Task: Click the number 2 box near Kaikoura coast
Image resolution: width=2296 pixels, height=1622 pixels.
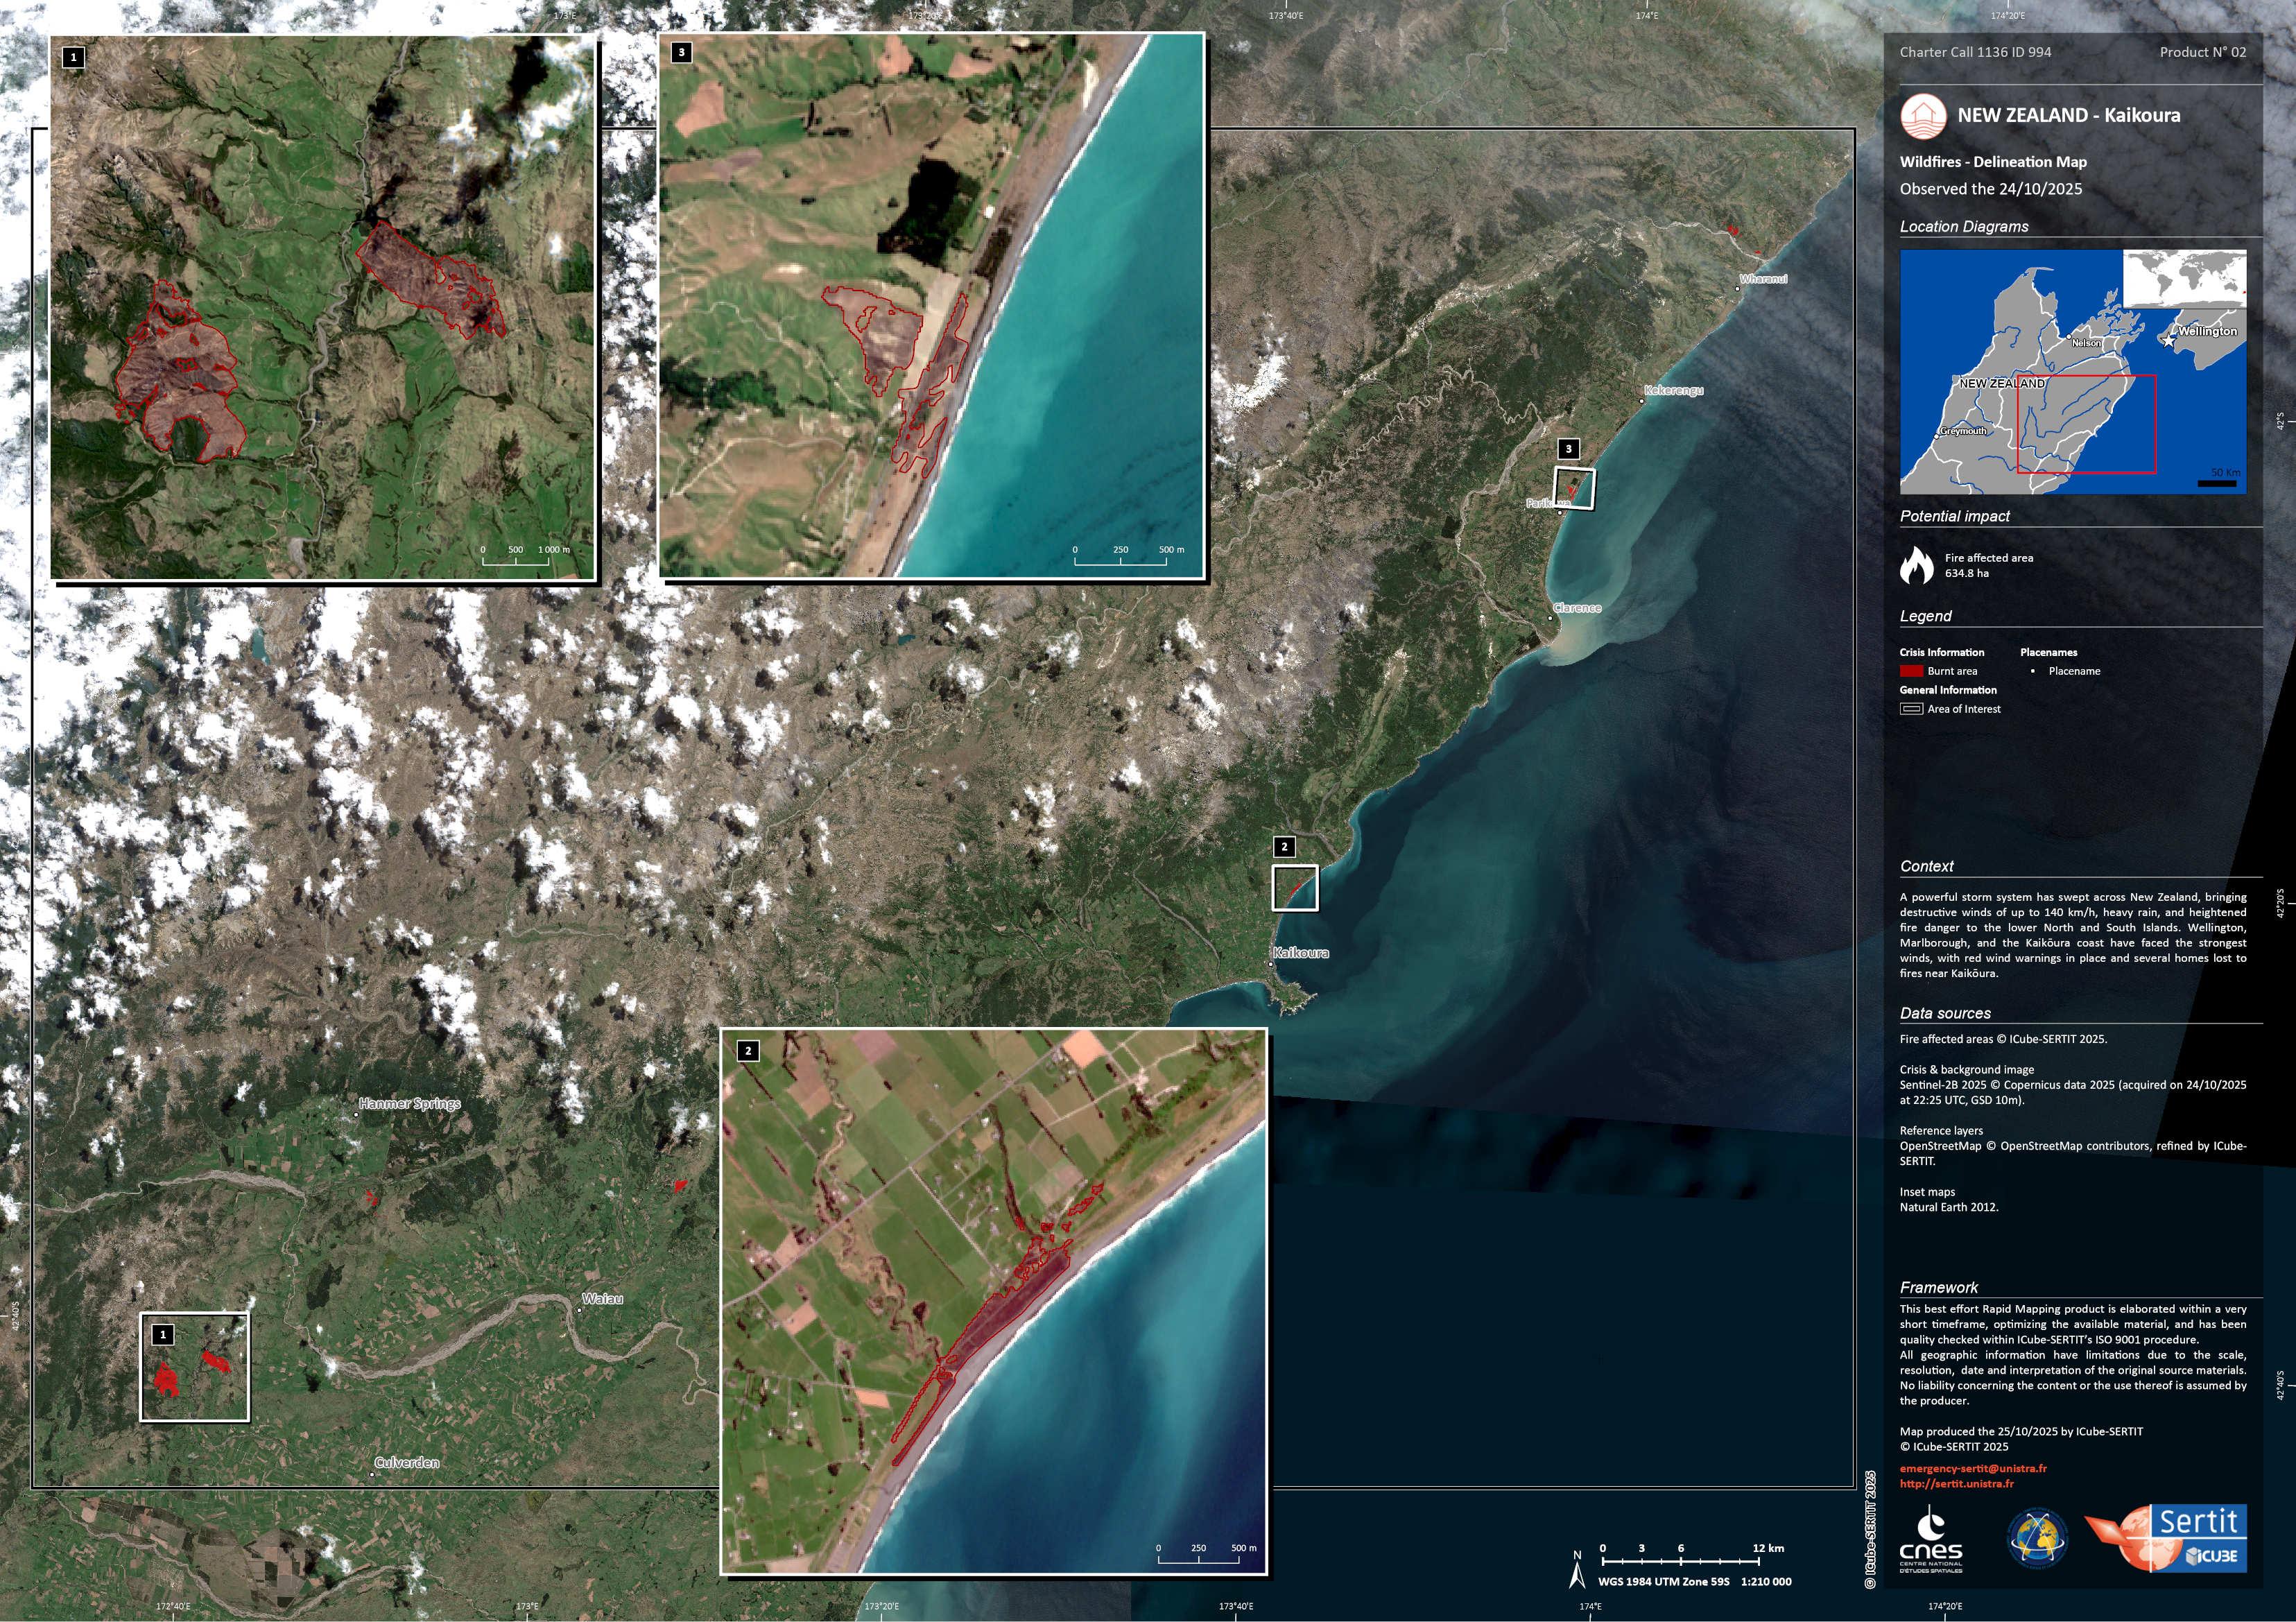Action: point(1284,847)
